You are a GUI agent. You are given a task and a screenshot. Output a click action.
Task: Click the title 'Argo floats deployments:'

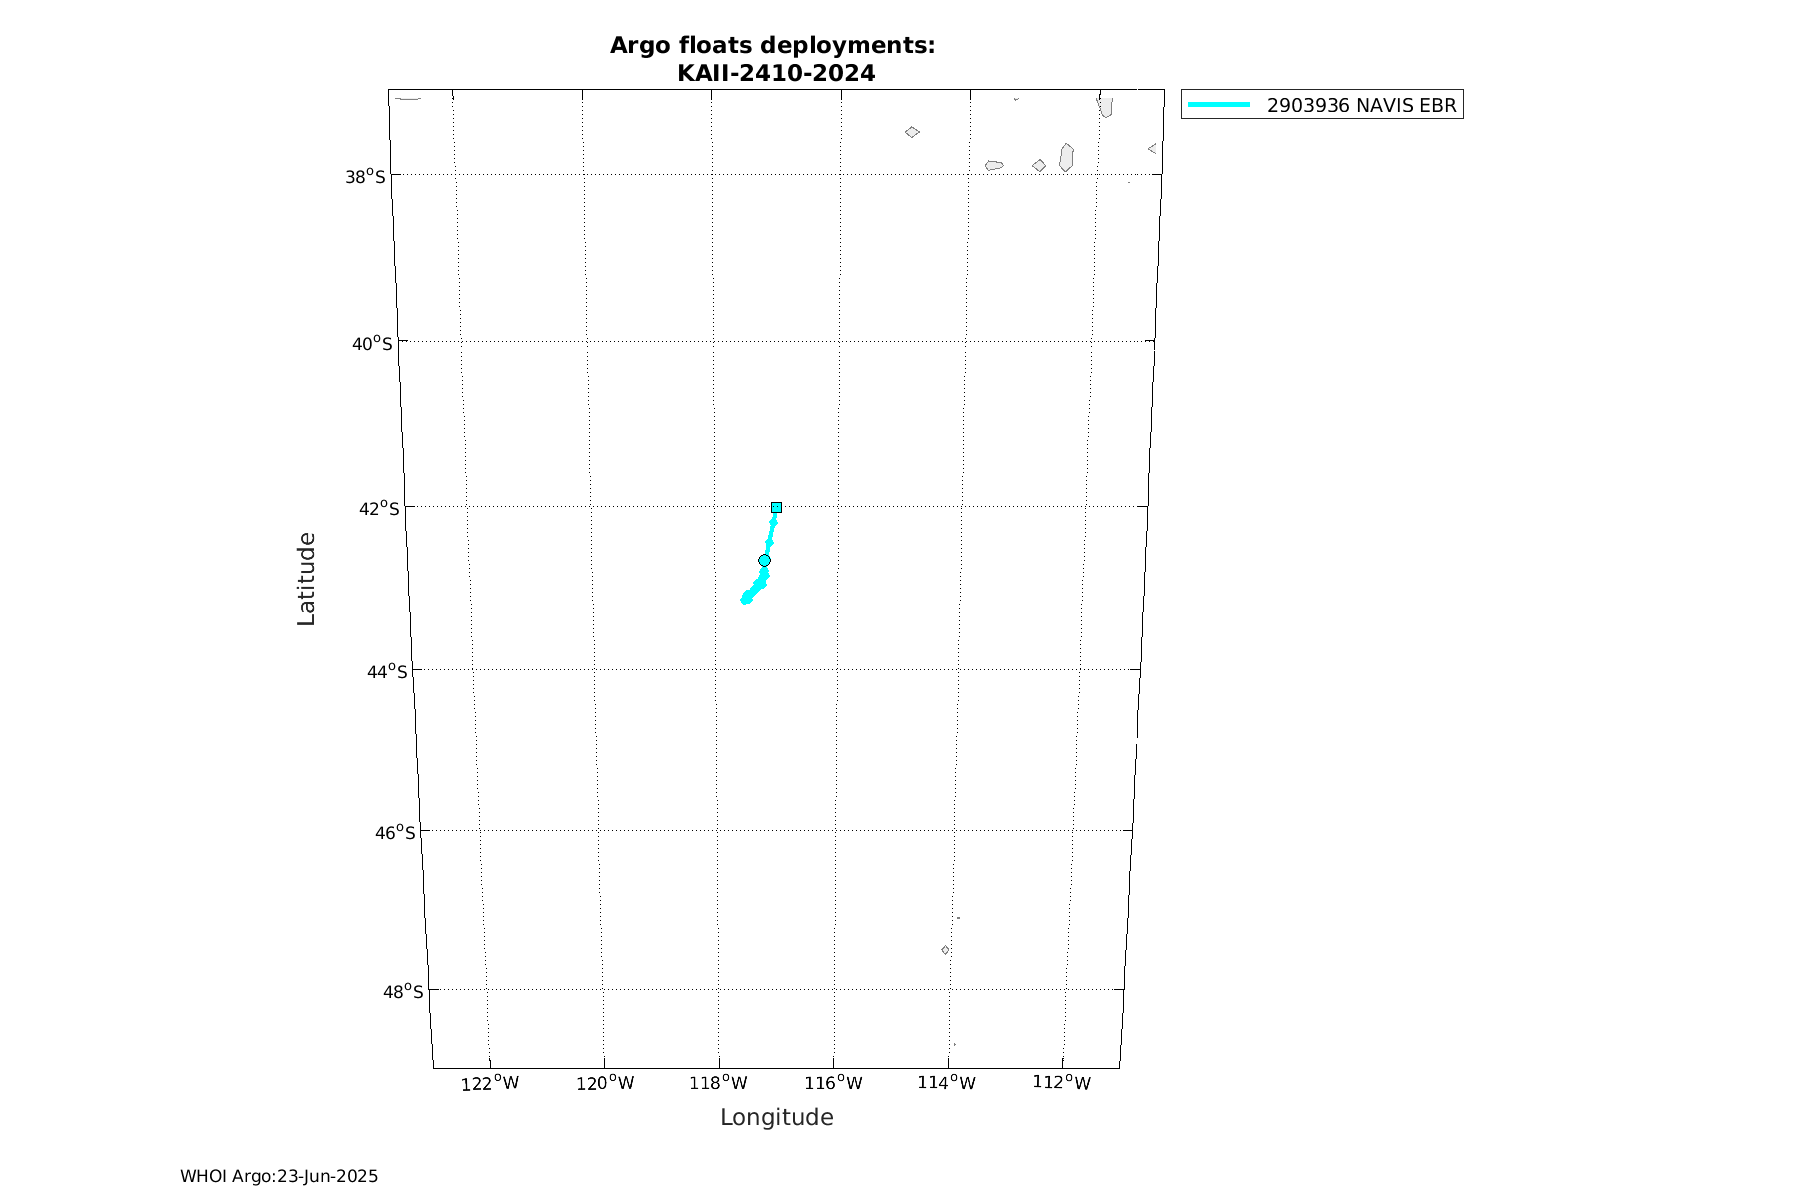click(x=772, y=45)
